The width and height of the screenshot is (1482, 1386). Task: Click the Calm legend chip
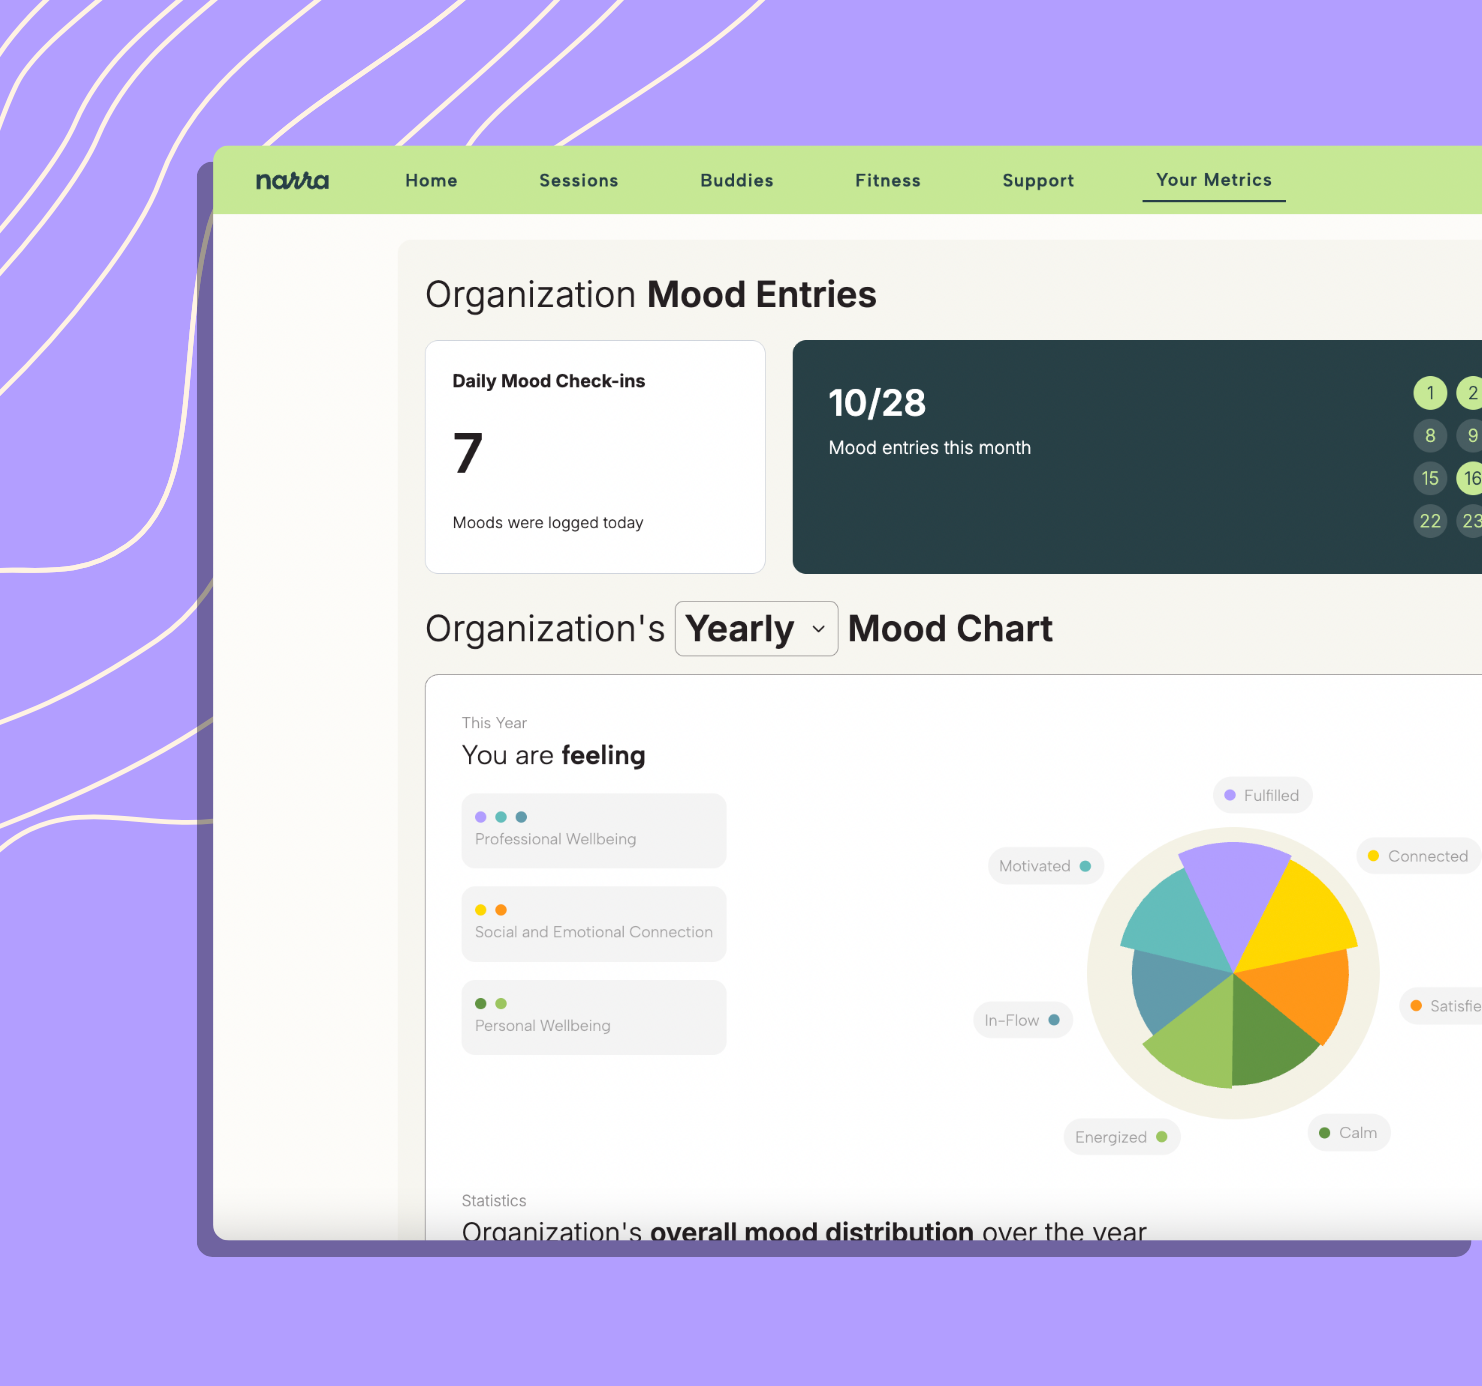point(1348,1133)
